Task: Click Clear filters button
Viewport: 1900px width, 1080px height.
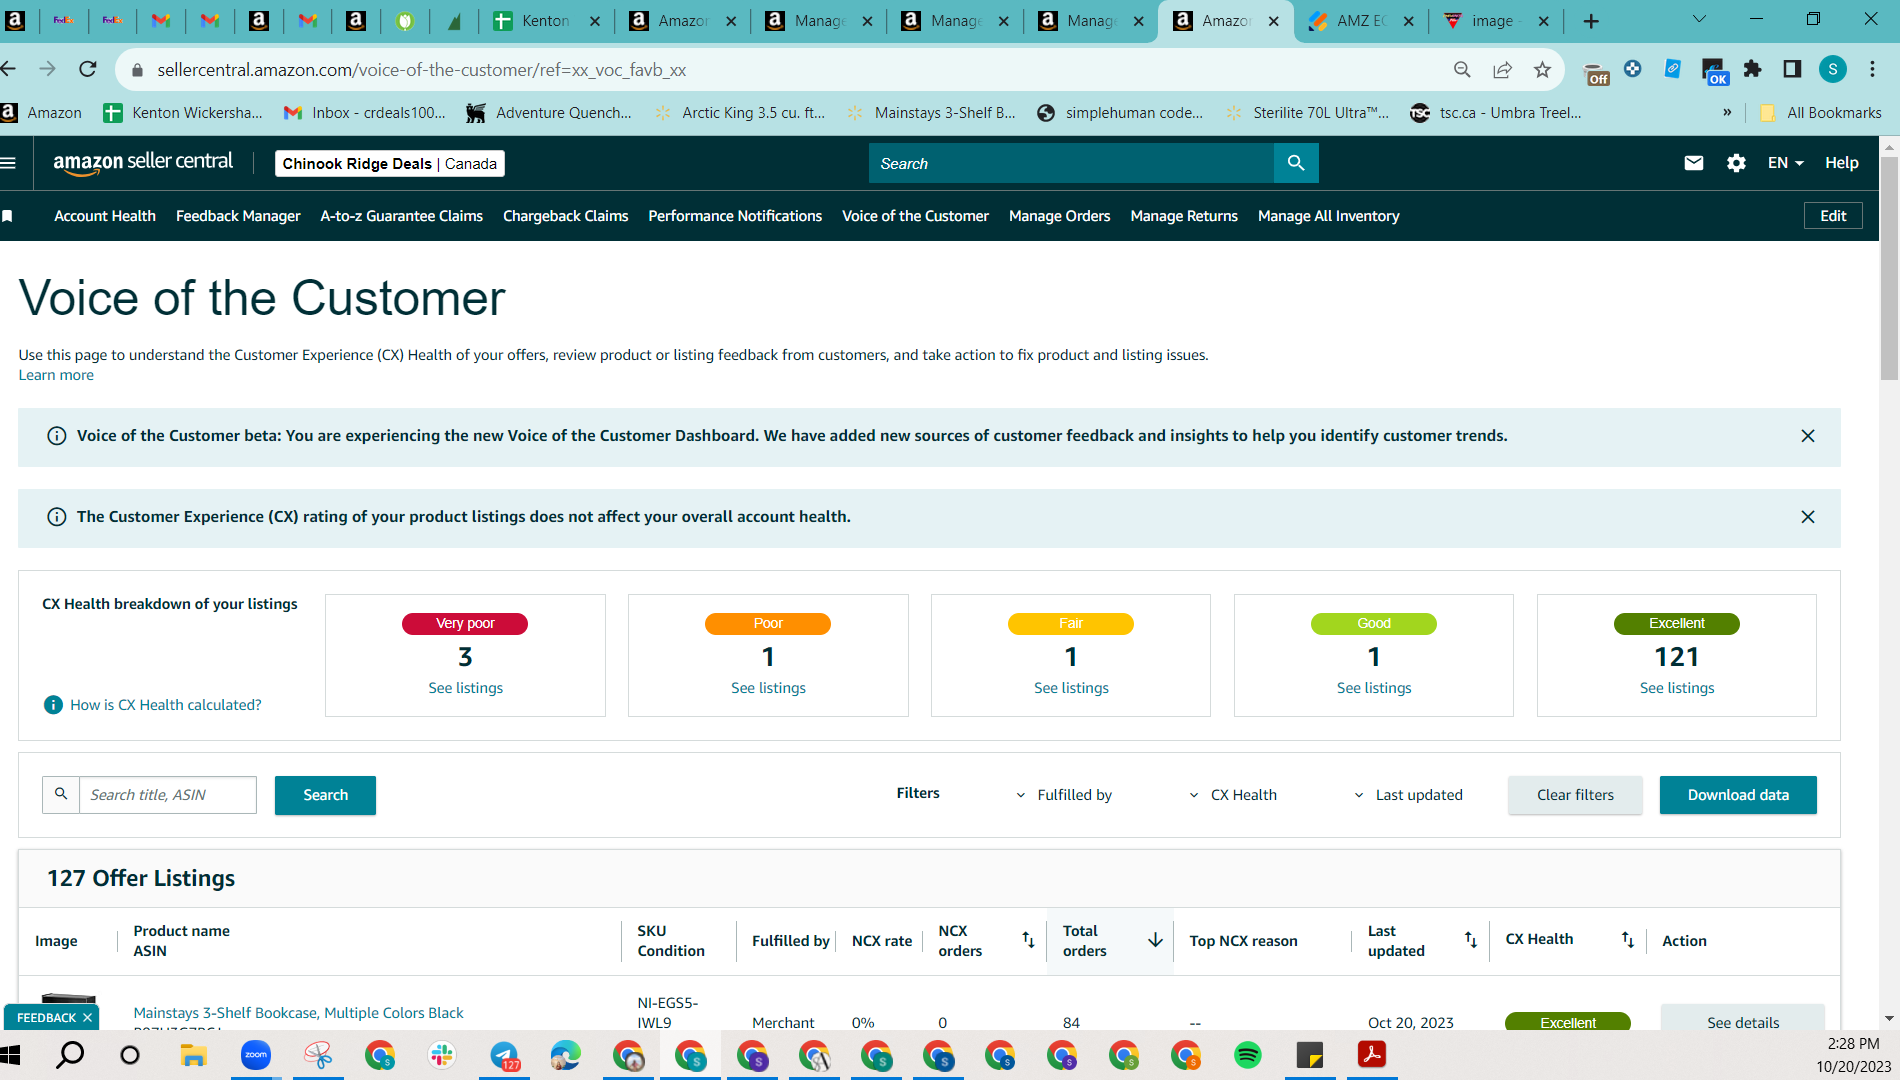Action: [1575, 795]
